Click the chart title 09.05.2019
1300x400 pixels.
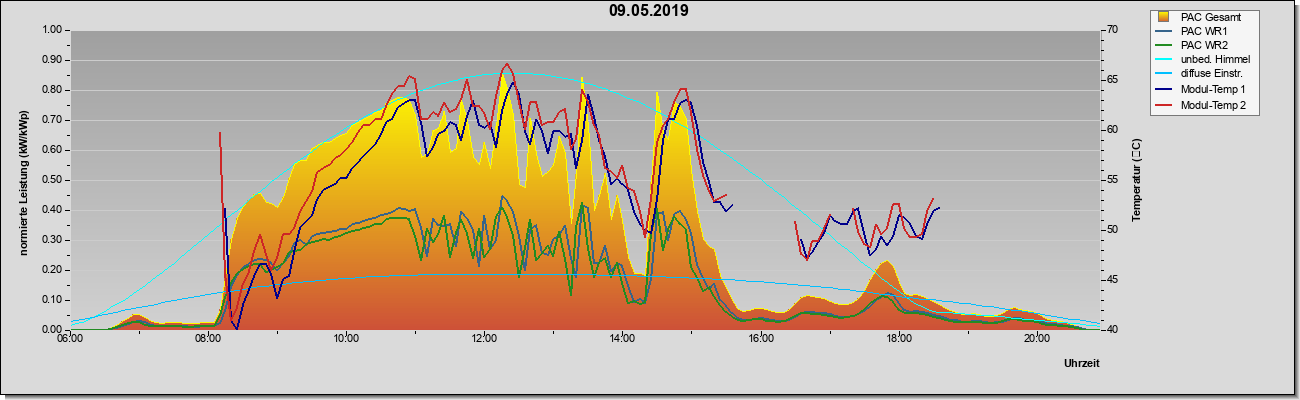coord(649,11)
